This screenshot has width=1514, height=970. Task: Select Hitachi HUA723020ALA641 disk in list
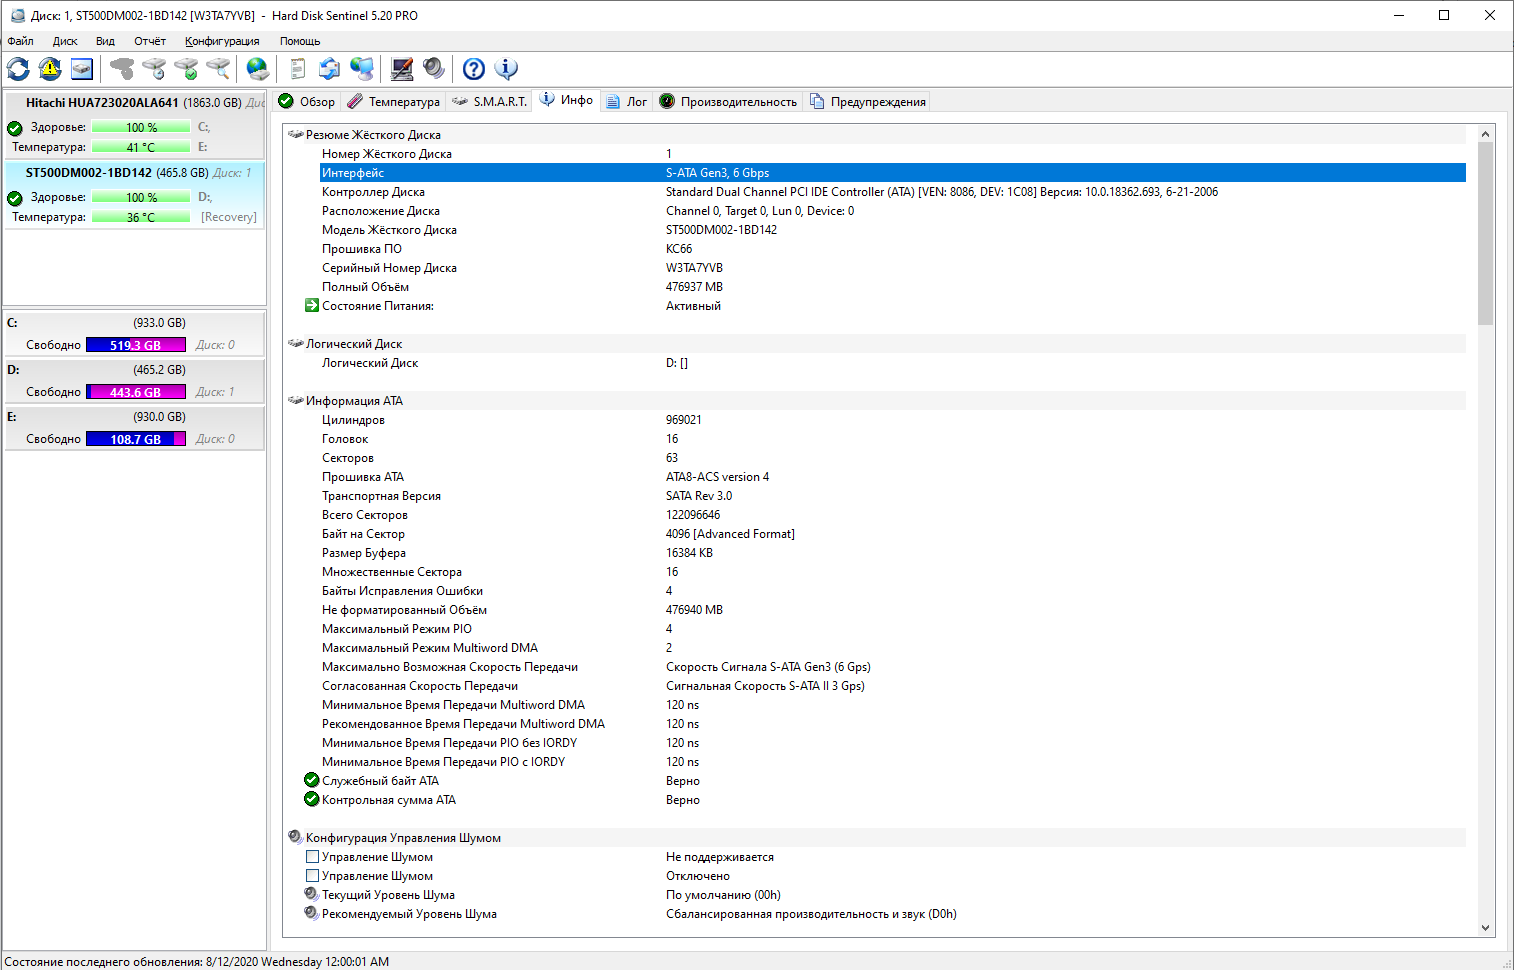point(102,103)
